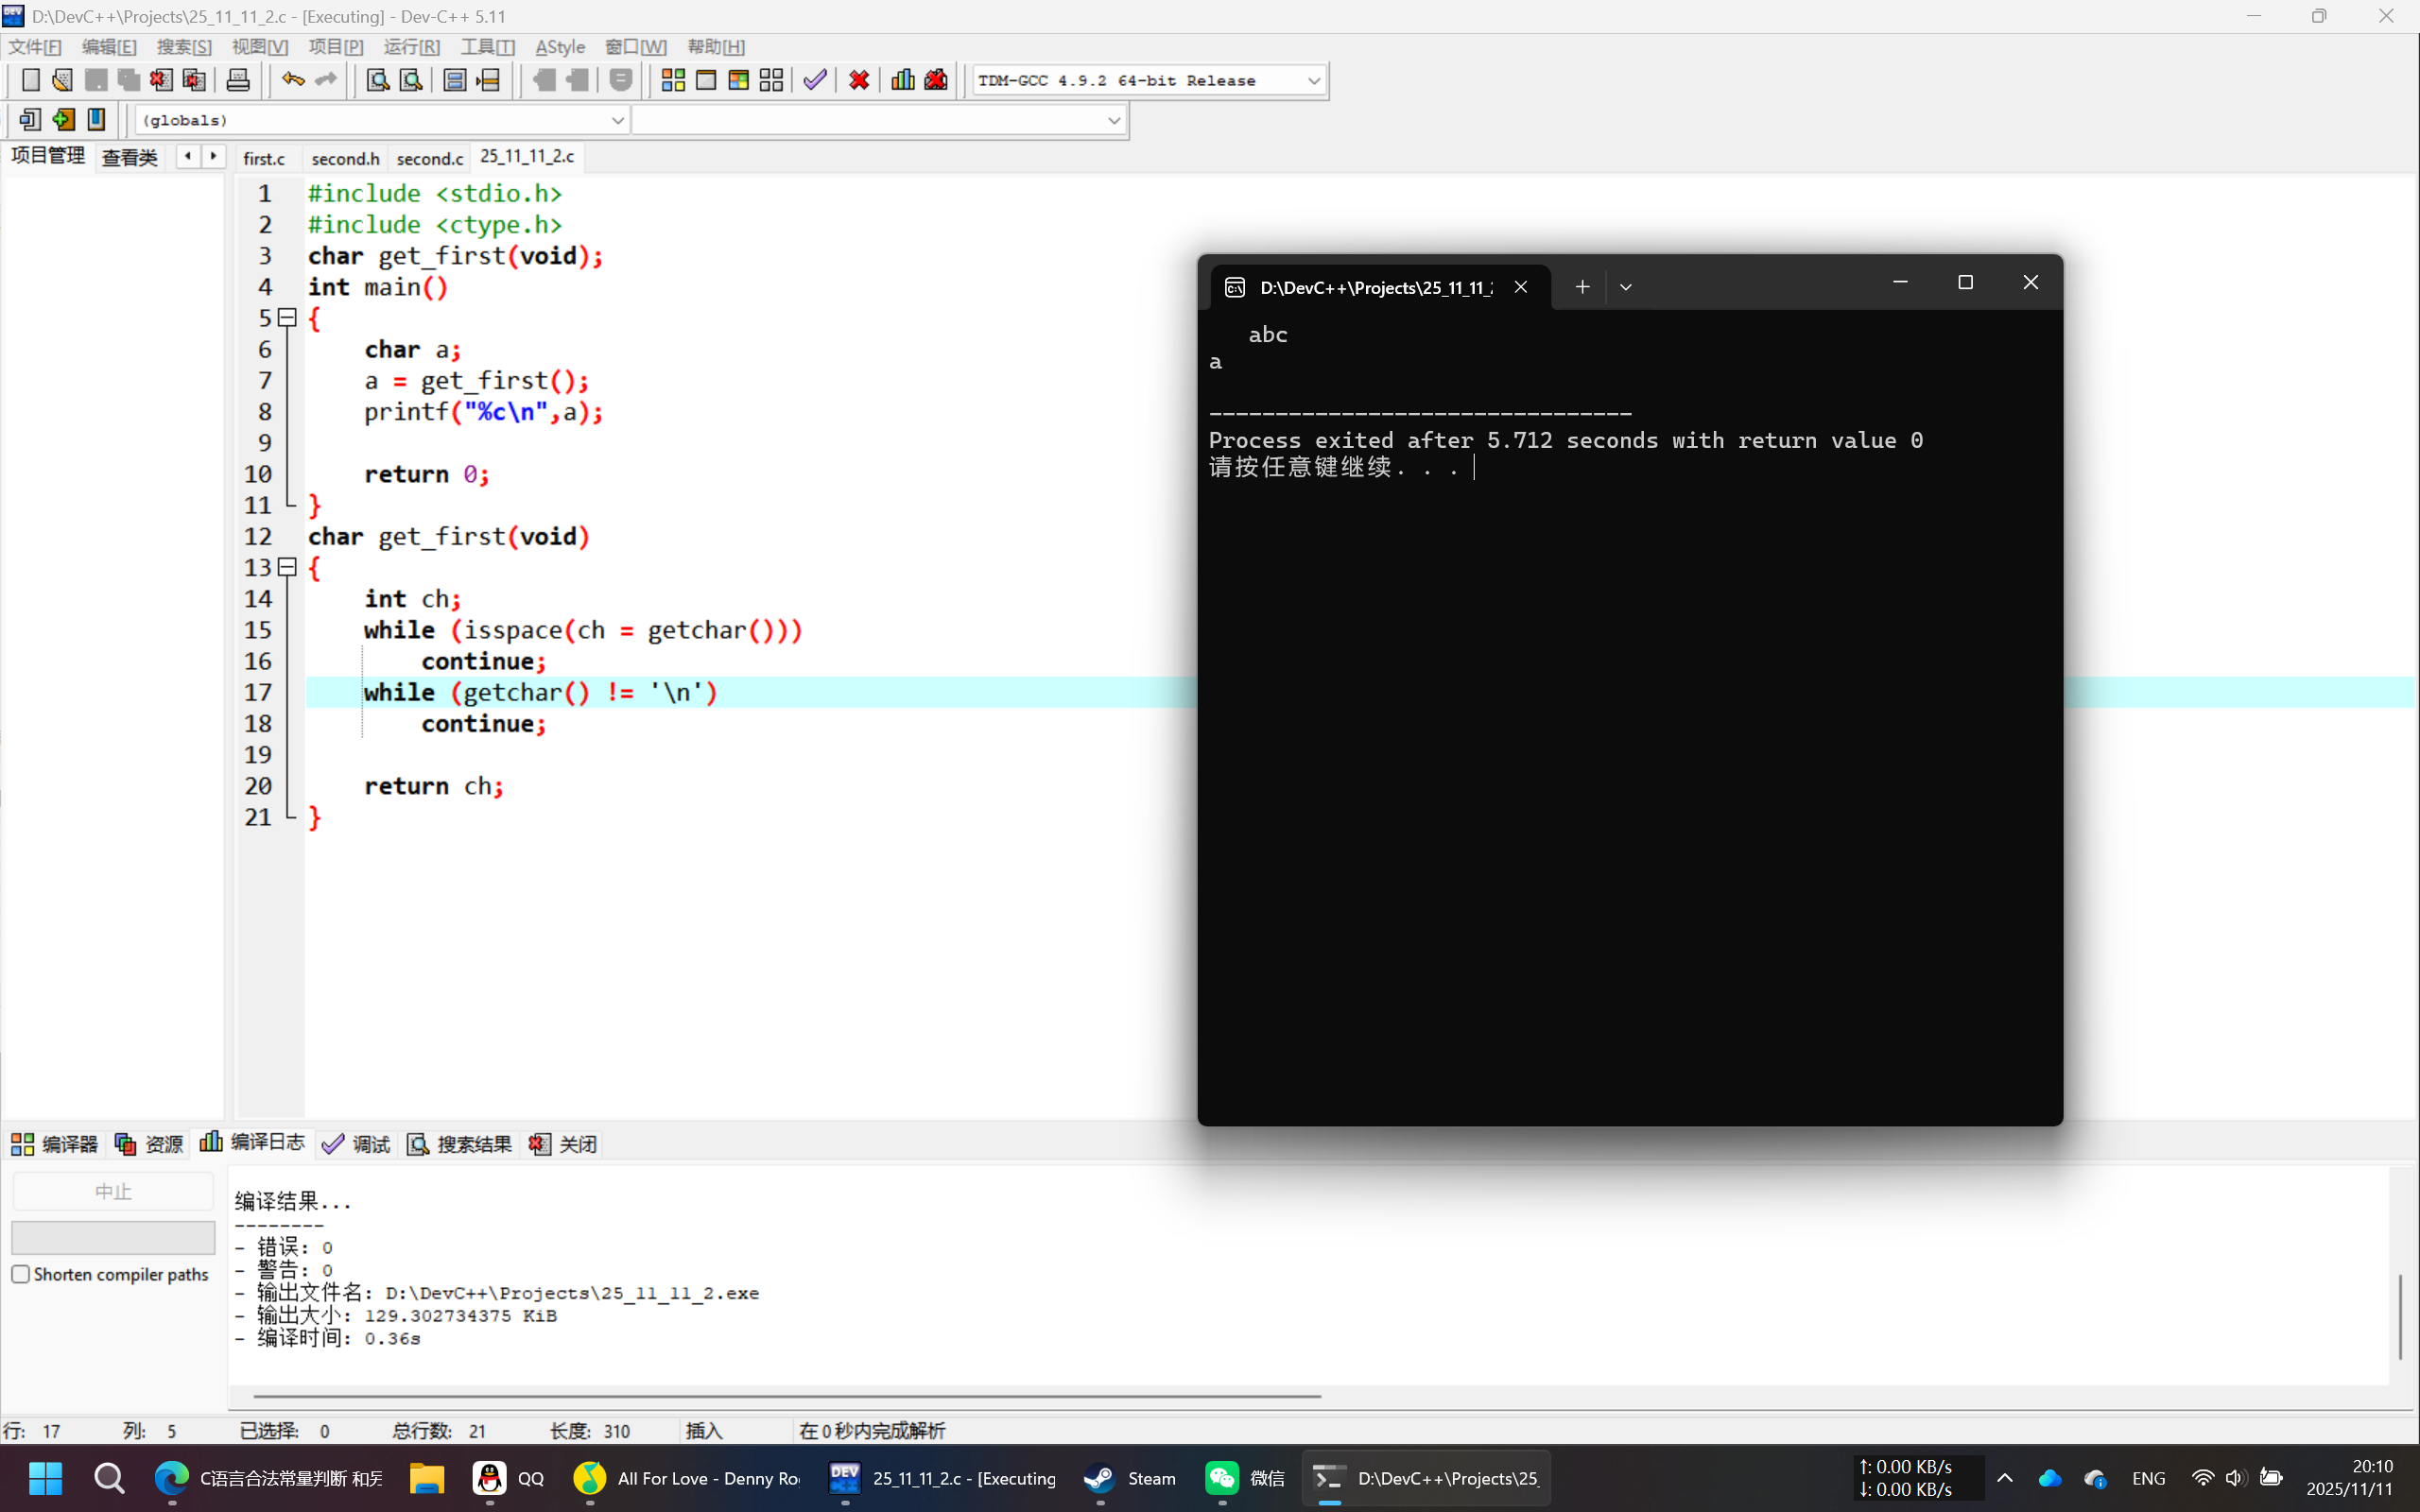The width and height of the screenshot is (2420, 1512).
Task: Click the purple checkmark syntax check icon
Action: (815, 80)
